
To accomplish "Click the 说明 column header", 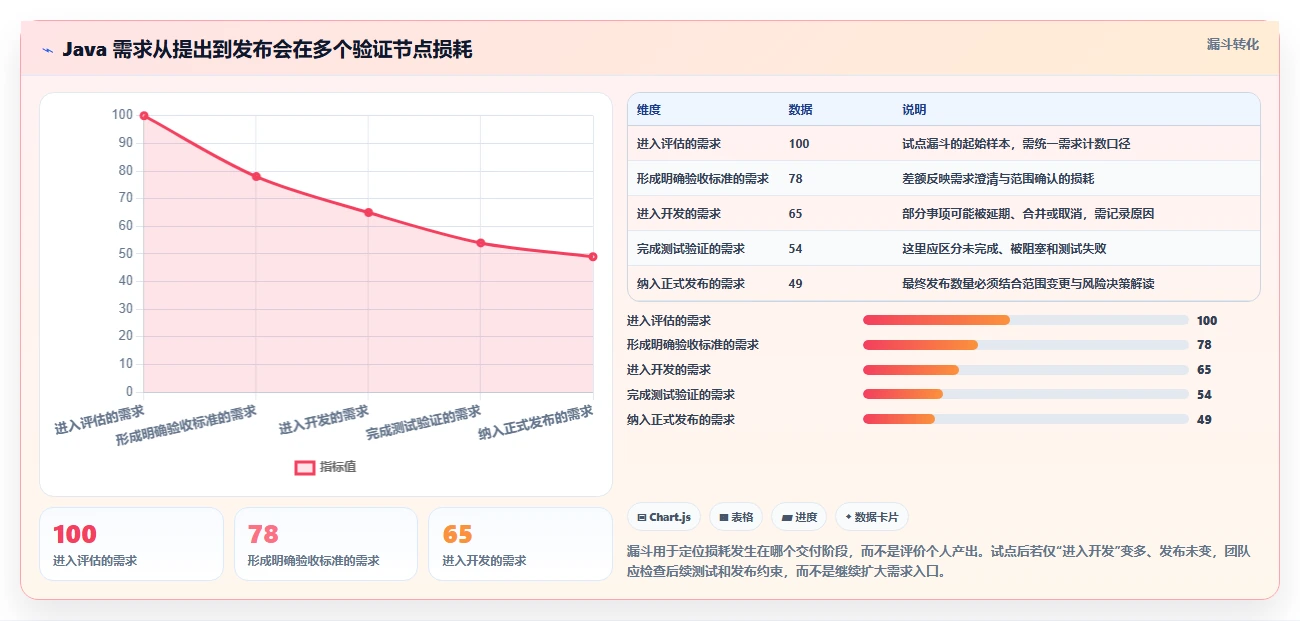I will 914,110.
